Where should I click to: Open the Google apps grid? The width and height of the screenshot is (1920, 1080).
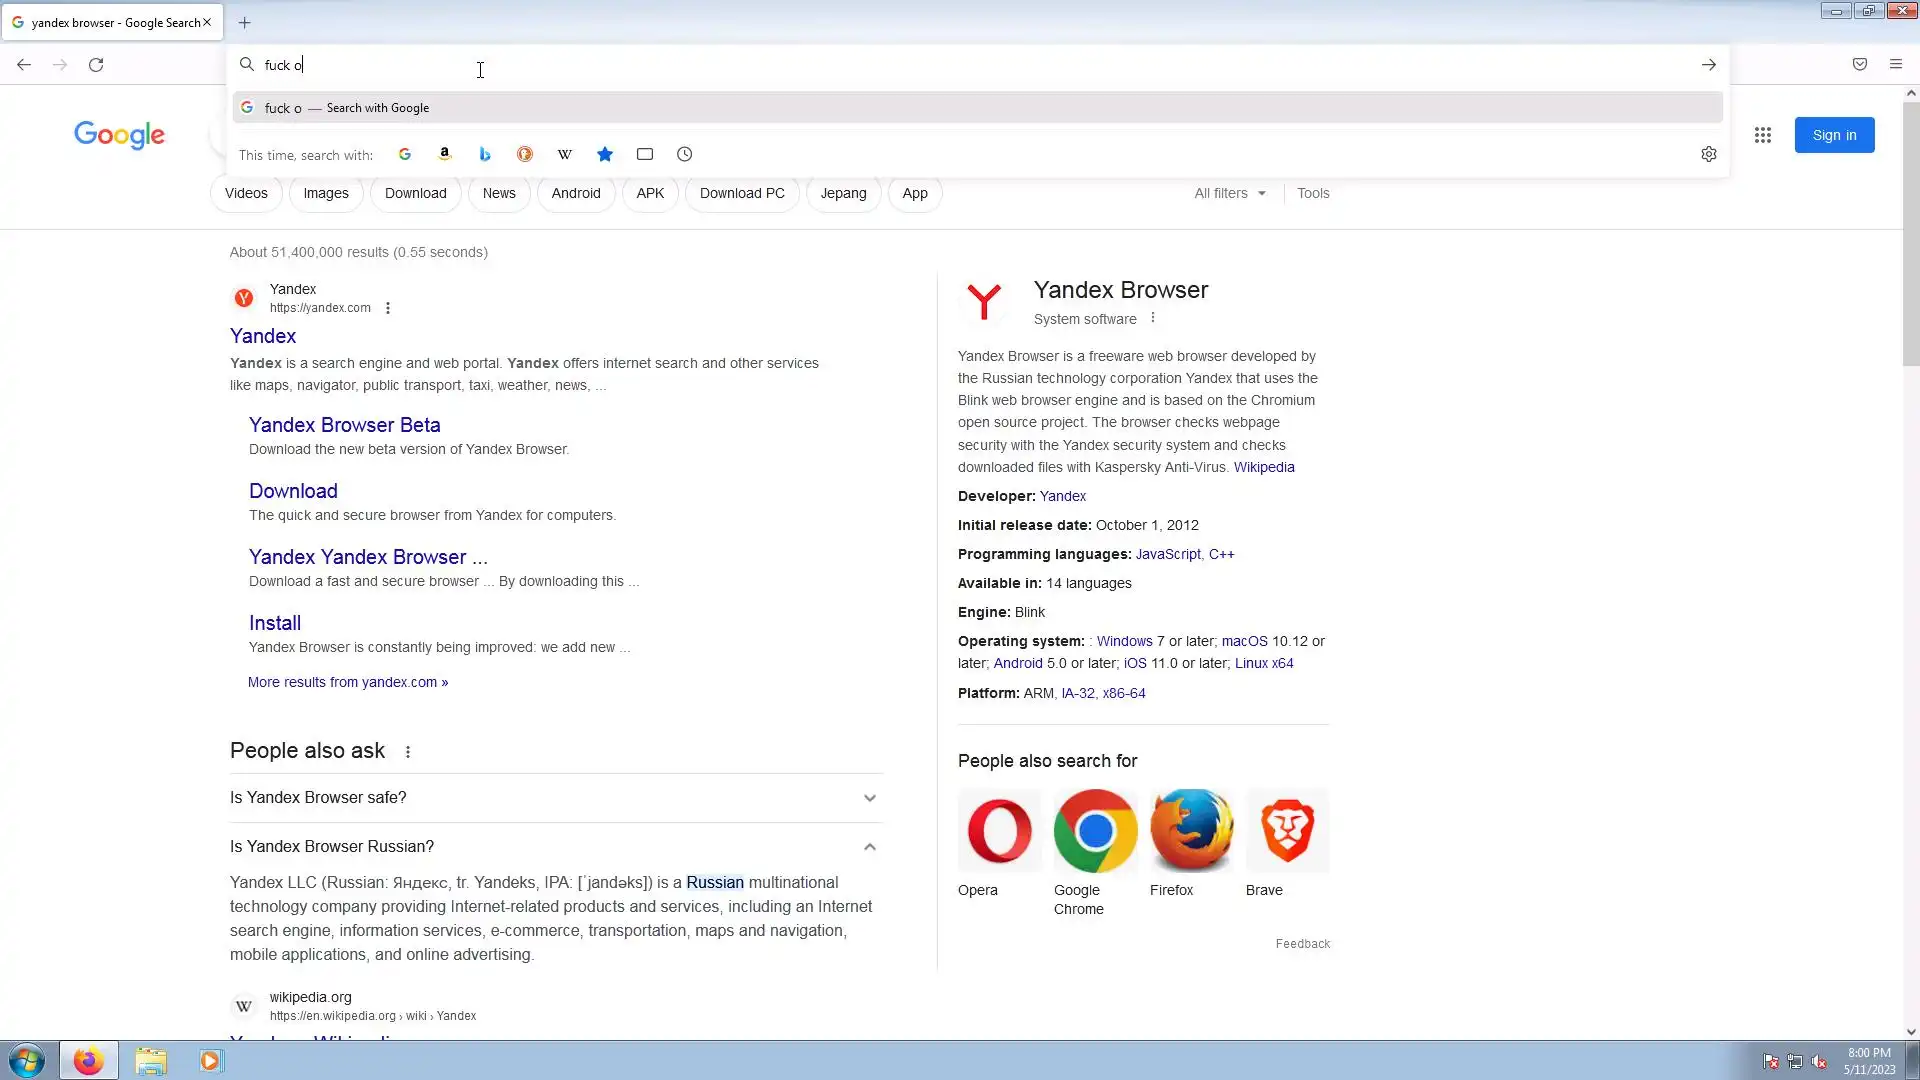[x=1763, y=135]
